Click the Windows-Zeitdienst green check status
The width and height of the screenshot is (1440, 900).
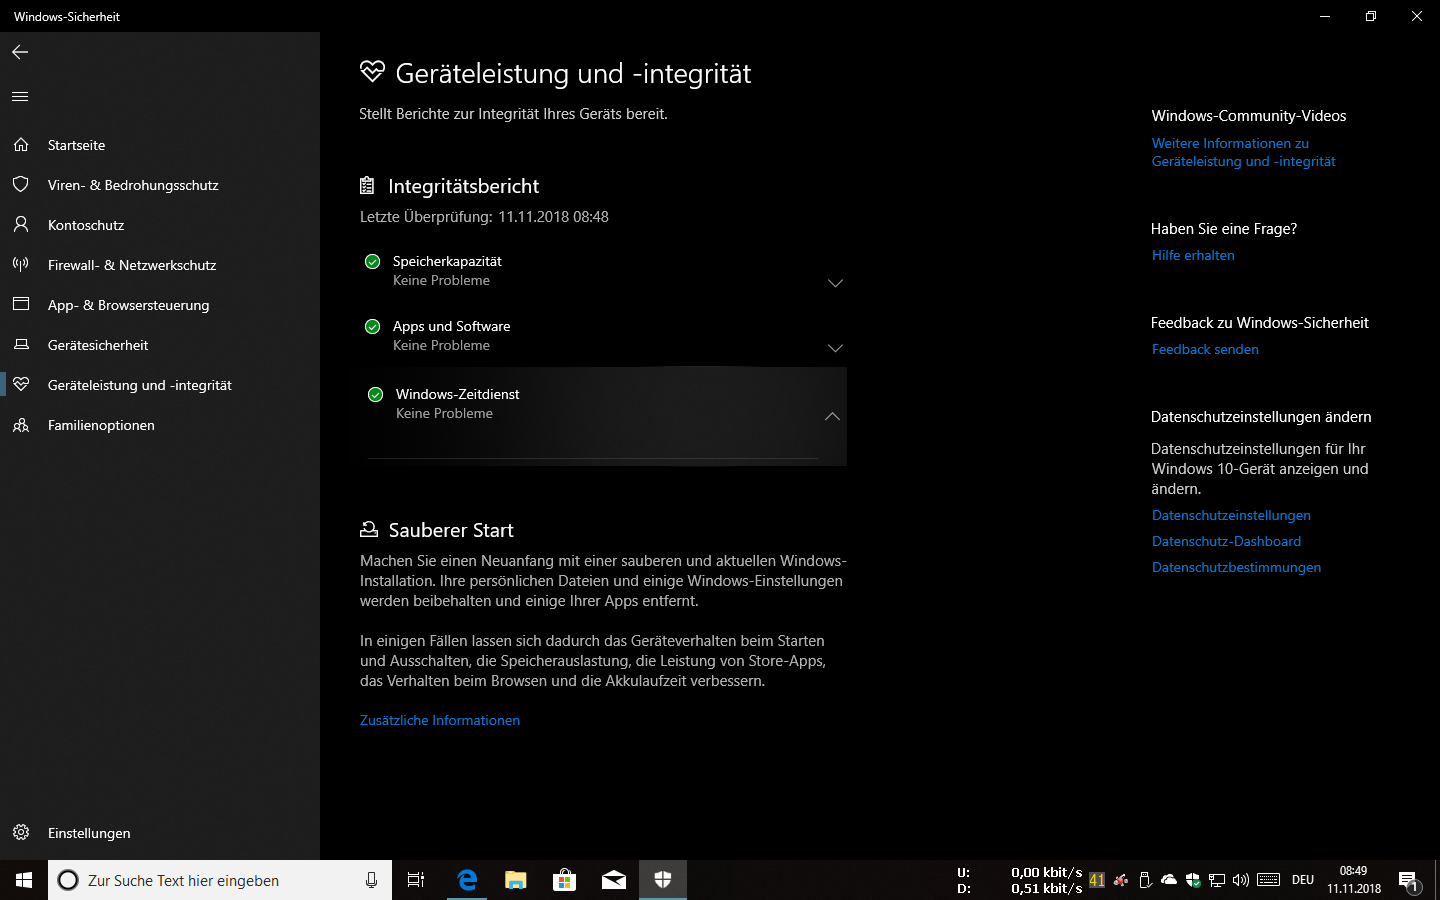[x=376, y=394]
